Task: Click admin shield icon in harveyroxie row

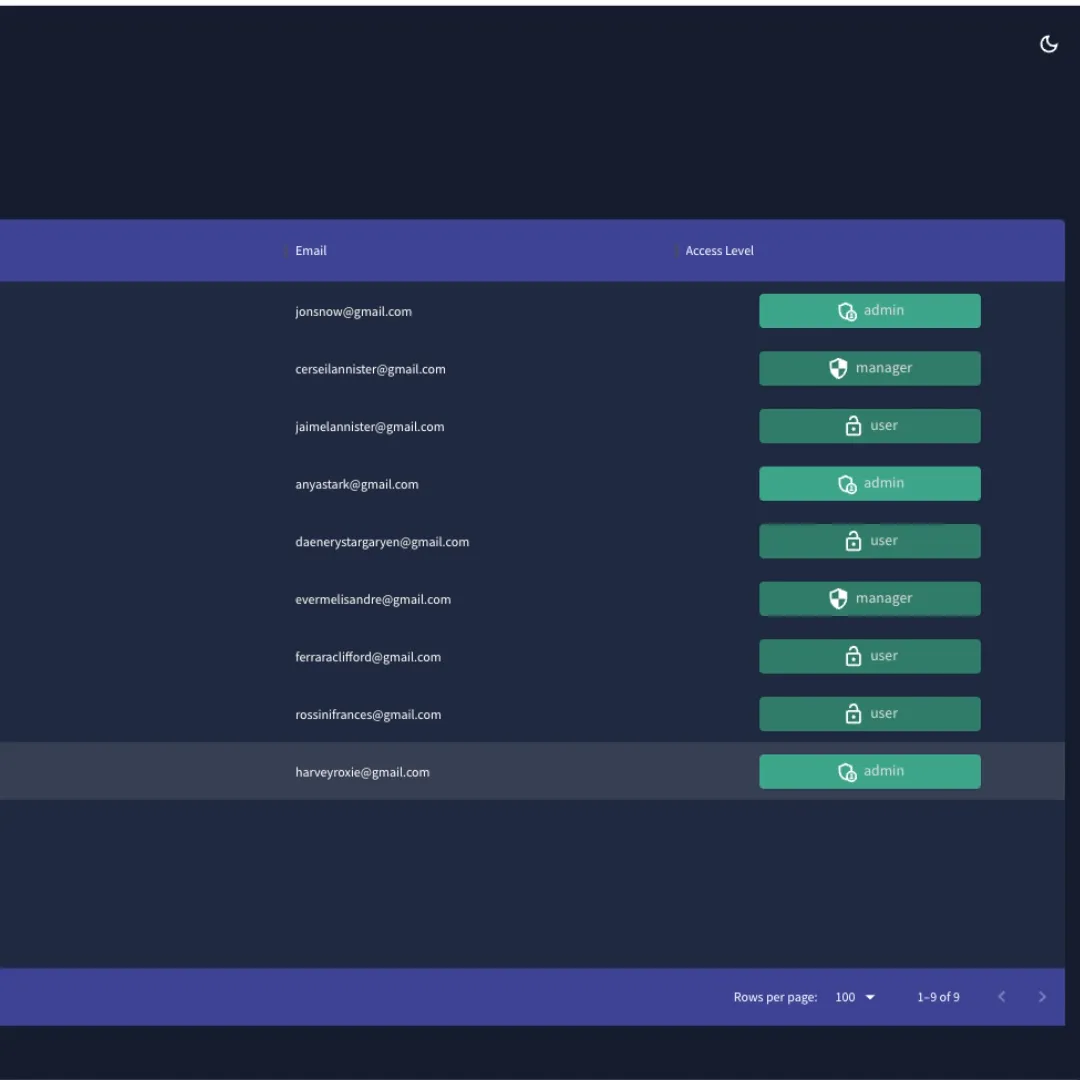Action: point(847,772)
